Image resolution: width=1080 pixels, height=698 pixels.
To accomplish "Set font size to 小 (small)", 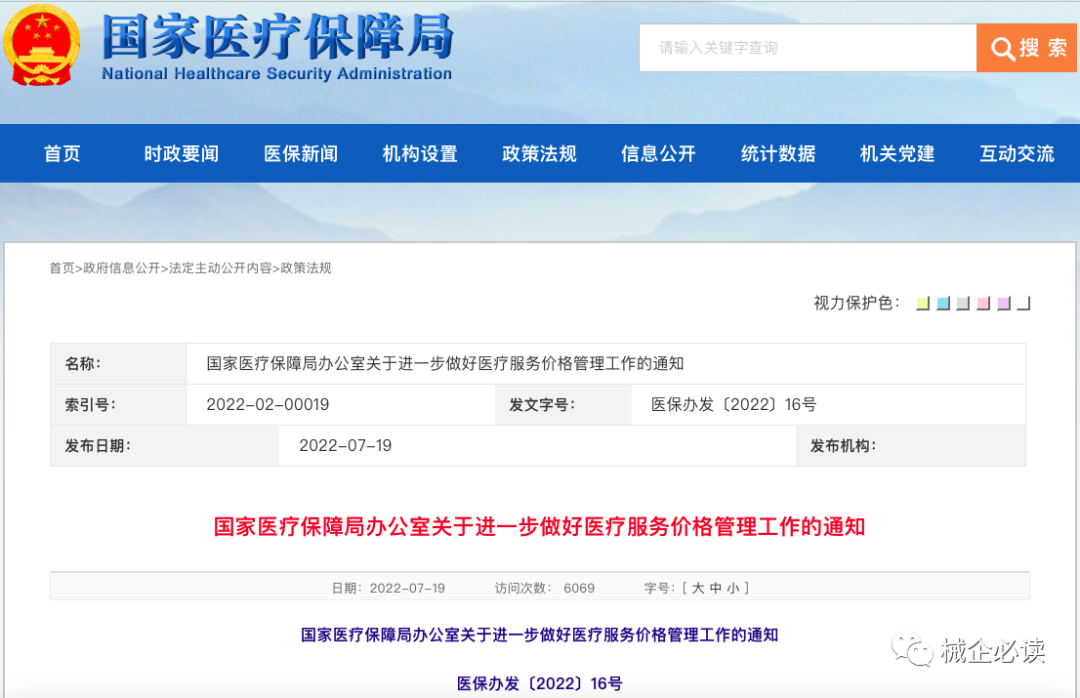I will click(733, 588).
